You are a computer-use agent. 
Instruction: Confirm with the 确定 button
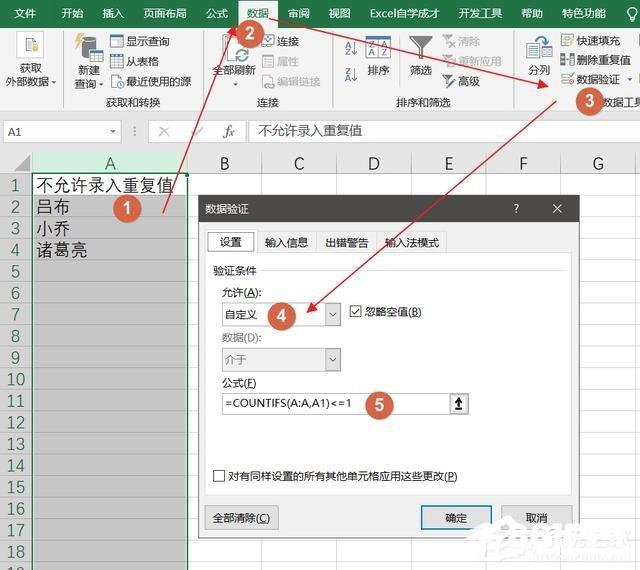(x=456, y=518)
